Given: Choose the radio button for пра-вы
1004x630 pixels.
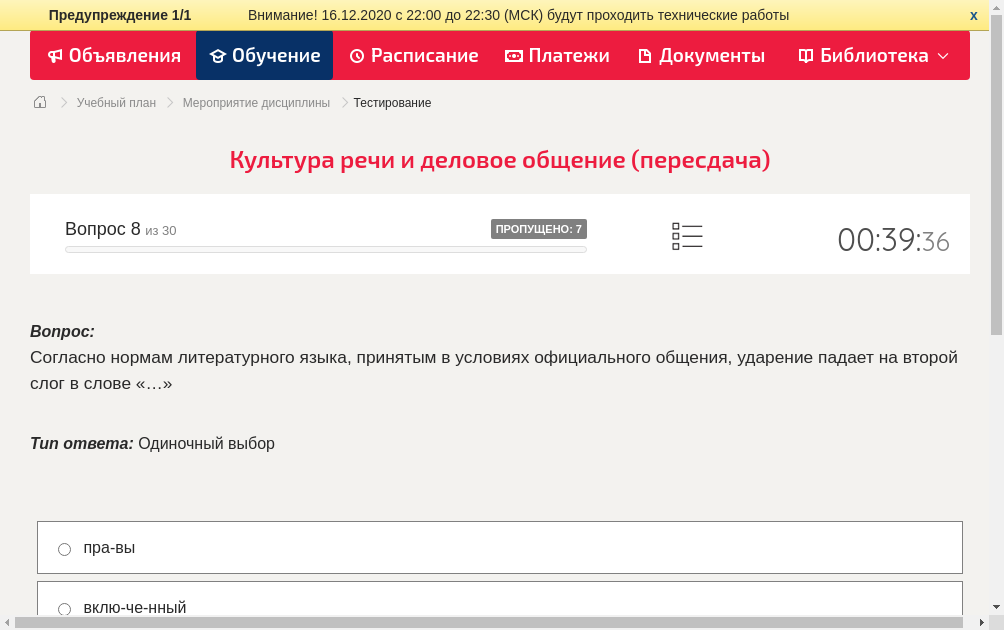Looking at the screenshot, I should click(64, 548).
